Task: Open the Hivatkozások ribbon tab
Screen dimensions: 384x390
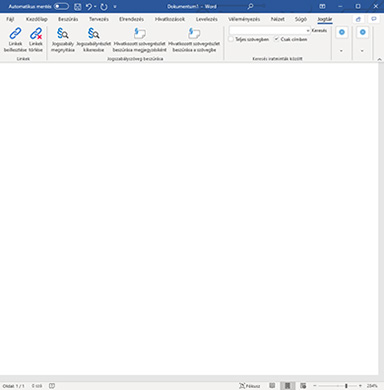Action: click(170, 19)
